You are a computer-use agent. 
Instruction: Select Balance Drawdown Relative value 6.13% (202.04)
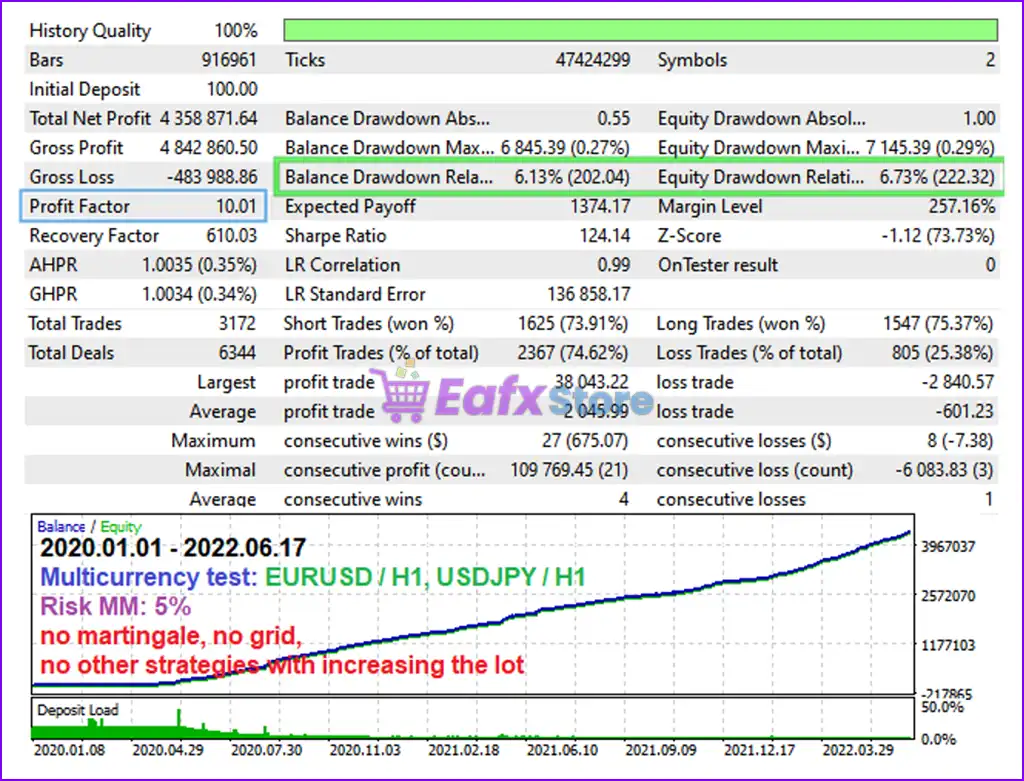point(572,178)
